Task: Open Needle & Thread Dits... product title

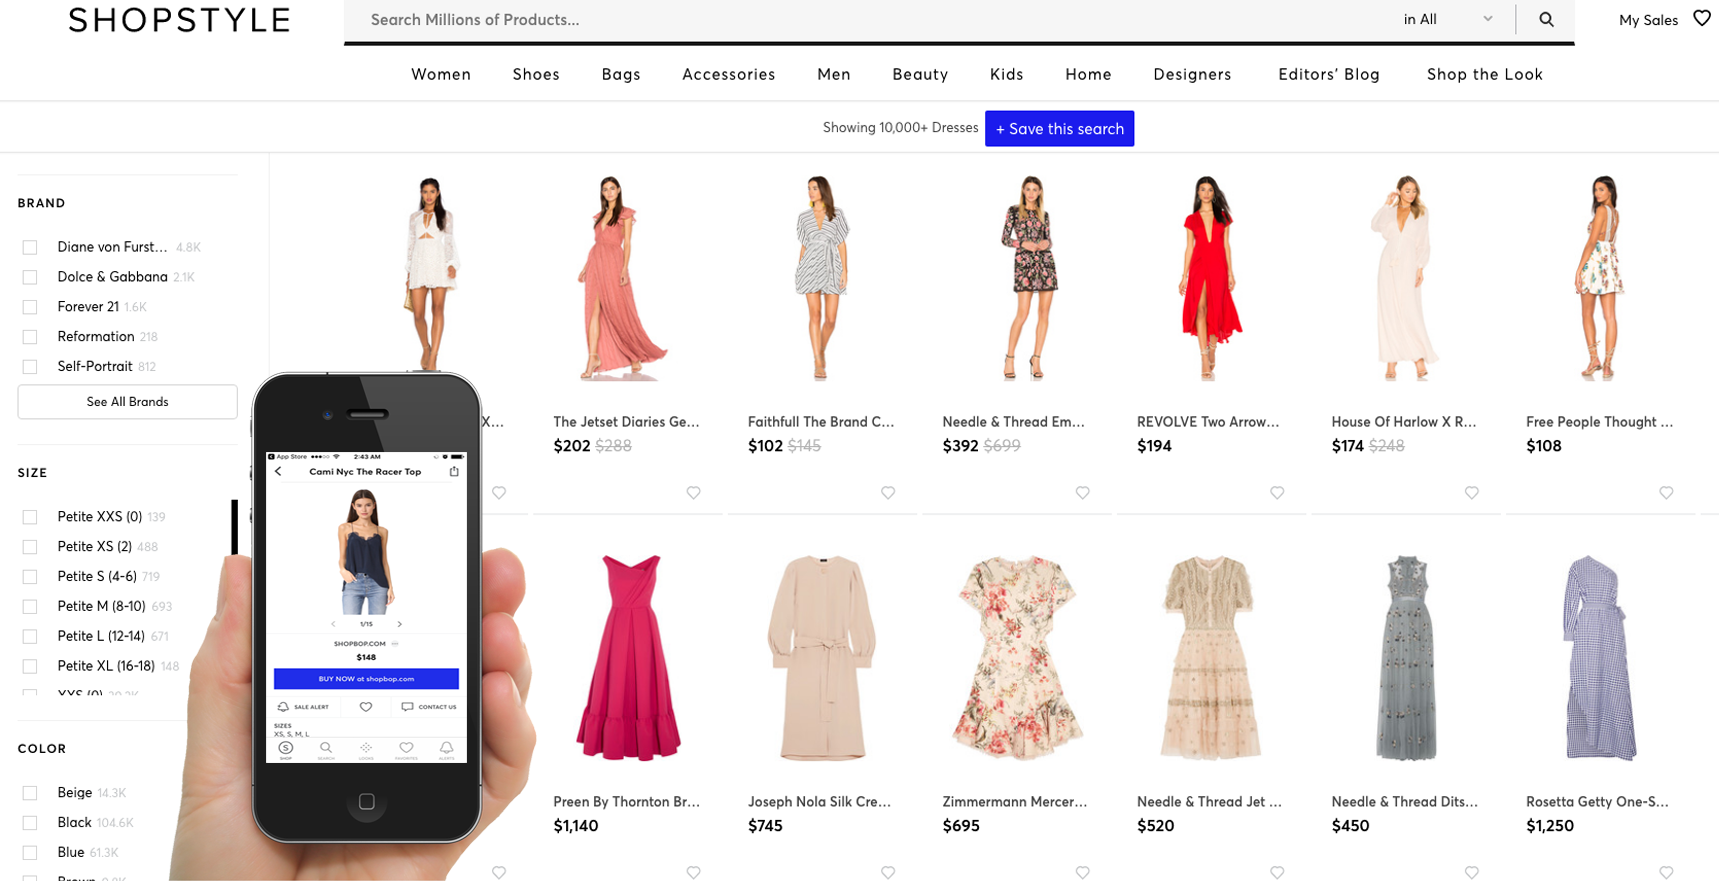Action: [1405, 801]
